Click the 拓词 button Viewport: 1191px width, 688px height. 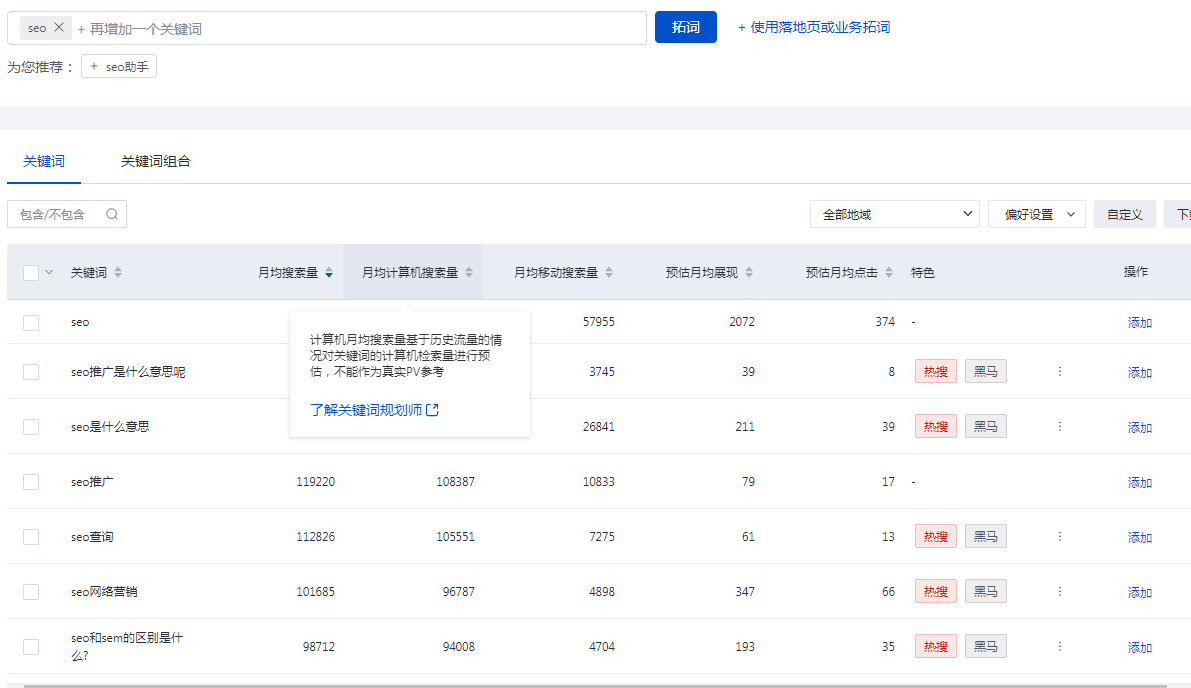(x=685, y=27)
